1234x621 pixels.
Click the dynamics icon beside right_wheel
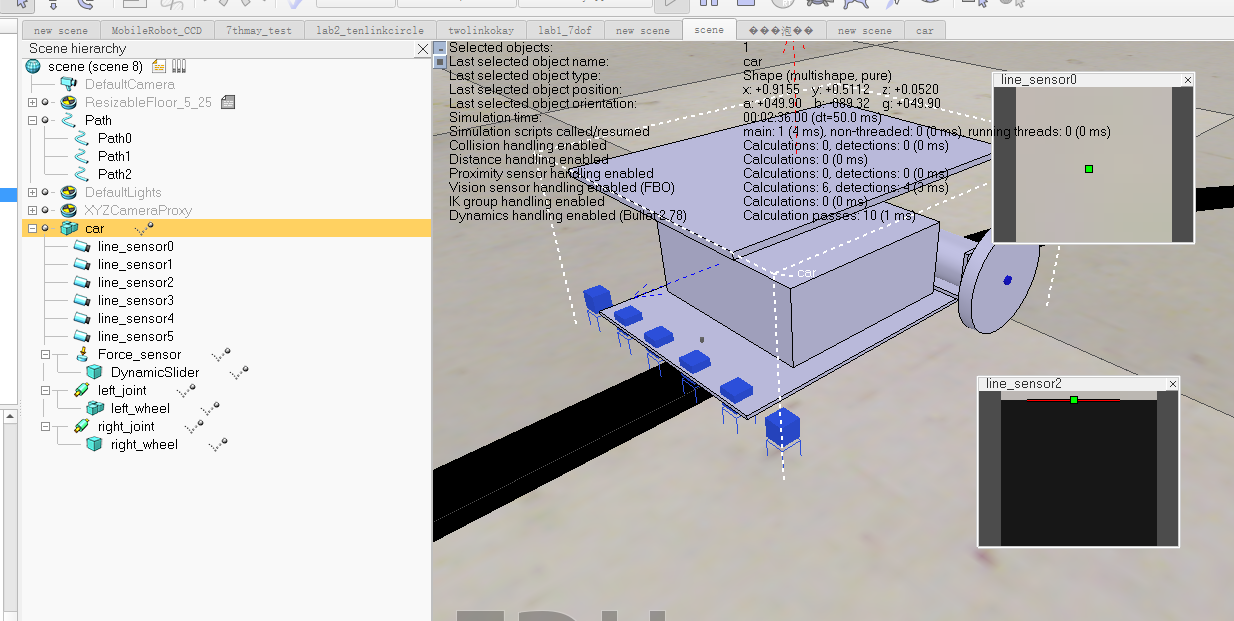point(218,445)
